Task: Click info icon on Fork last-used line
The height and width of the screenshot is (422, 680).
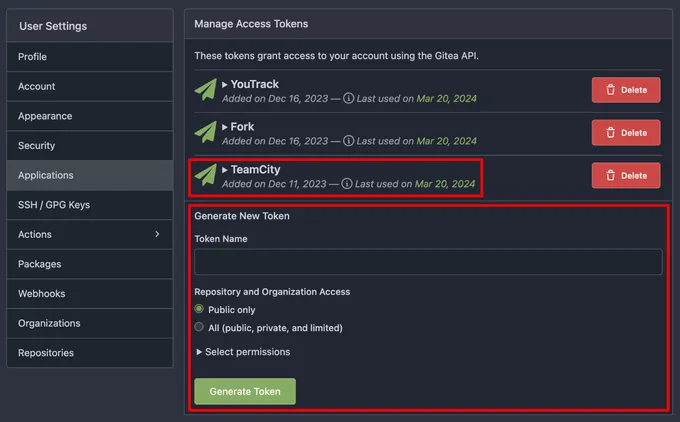Action: point(348,141)
